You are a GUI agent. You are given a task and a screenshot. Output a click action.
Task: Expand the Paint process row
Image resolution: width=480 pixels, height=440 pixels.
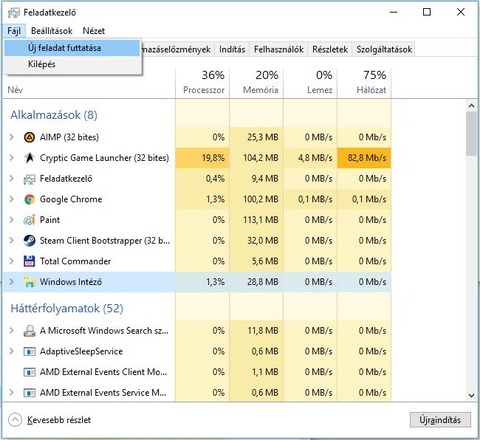pos(12,220)
